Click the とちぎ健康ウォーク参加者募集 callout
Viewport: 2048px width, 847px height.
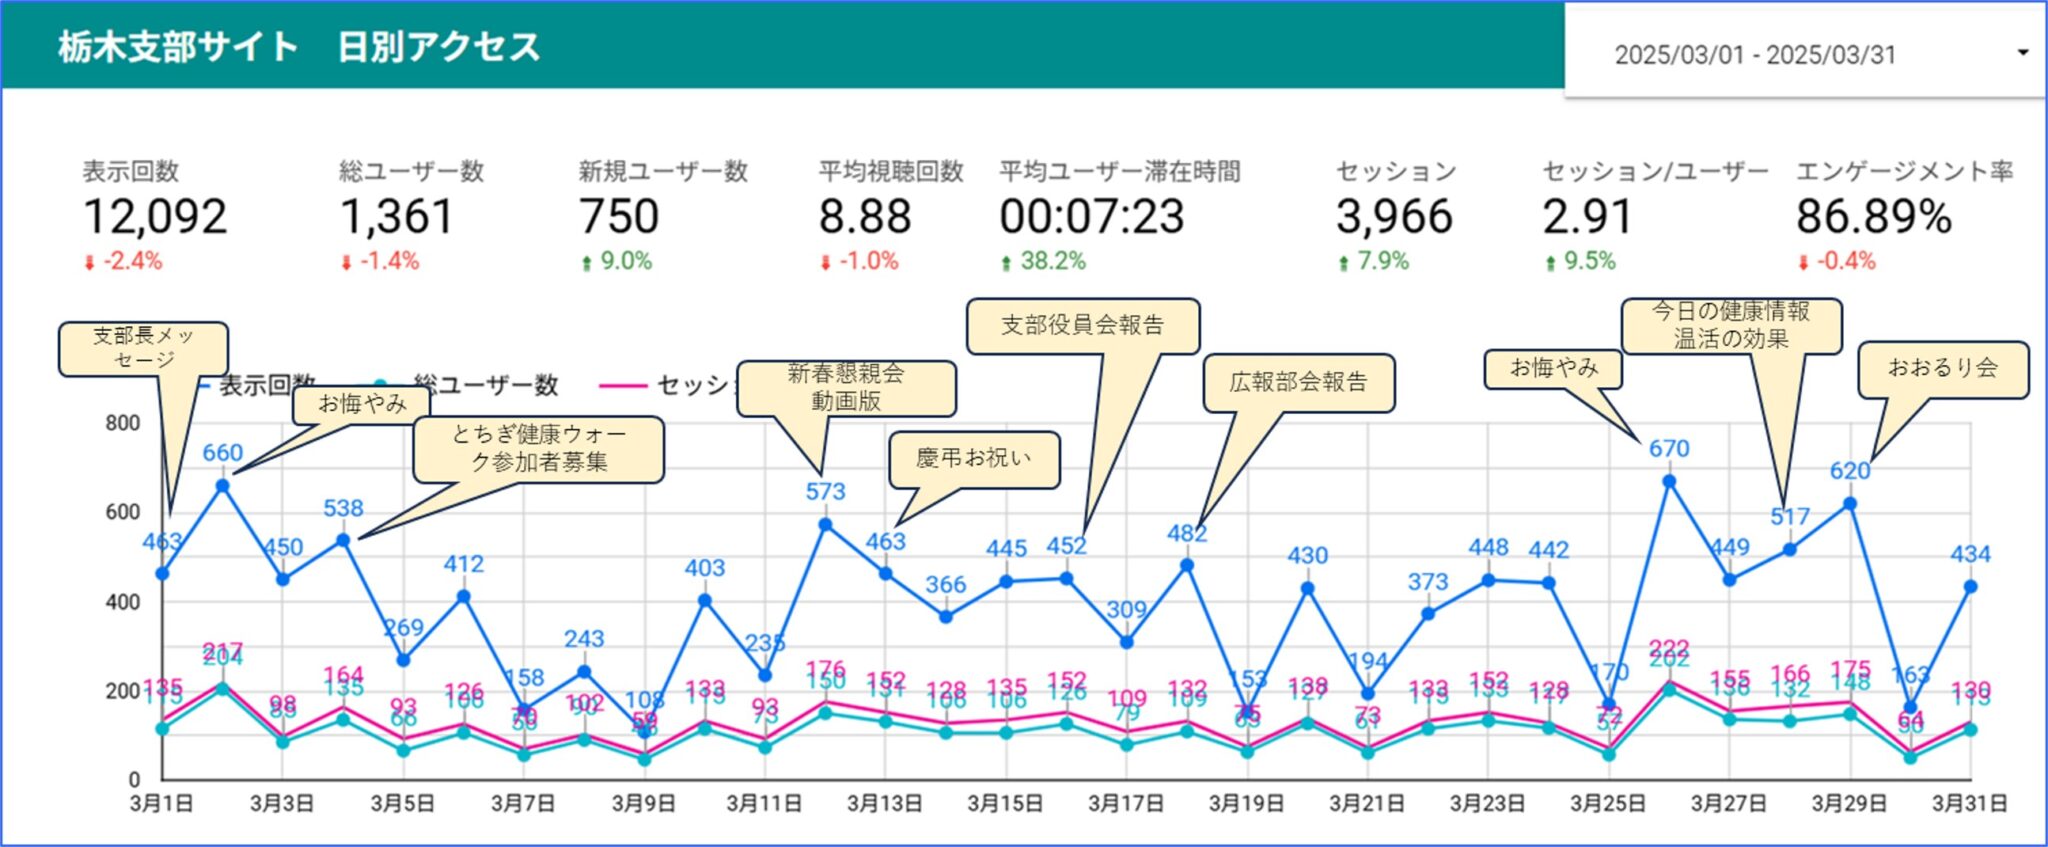point(539,448)
